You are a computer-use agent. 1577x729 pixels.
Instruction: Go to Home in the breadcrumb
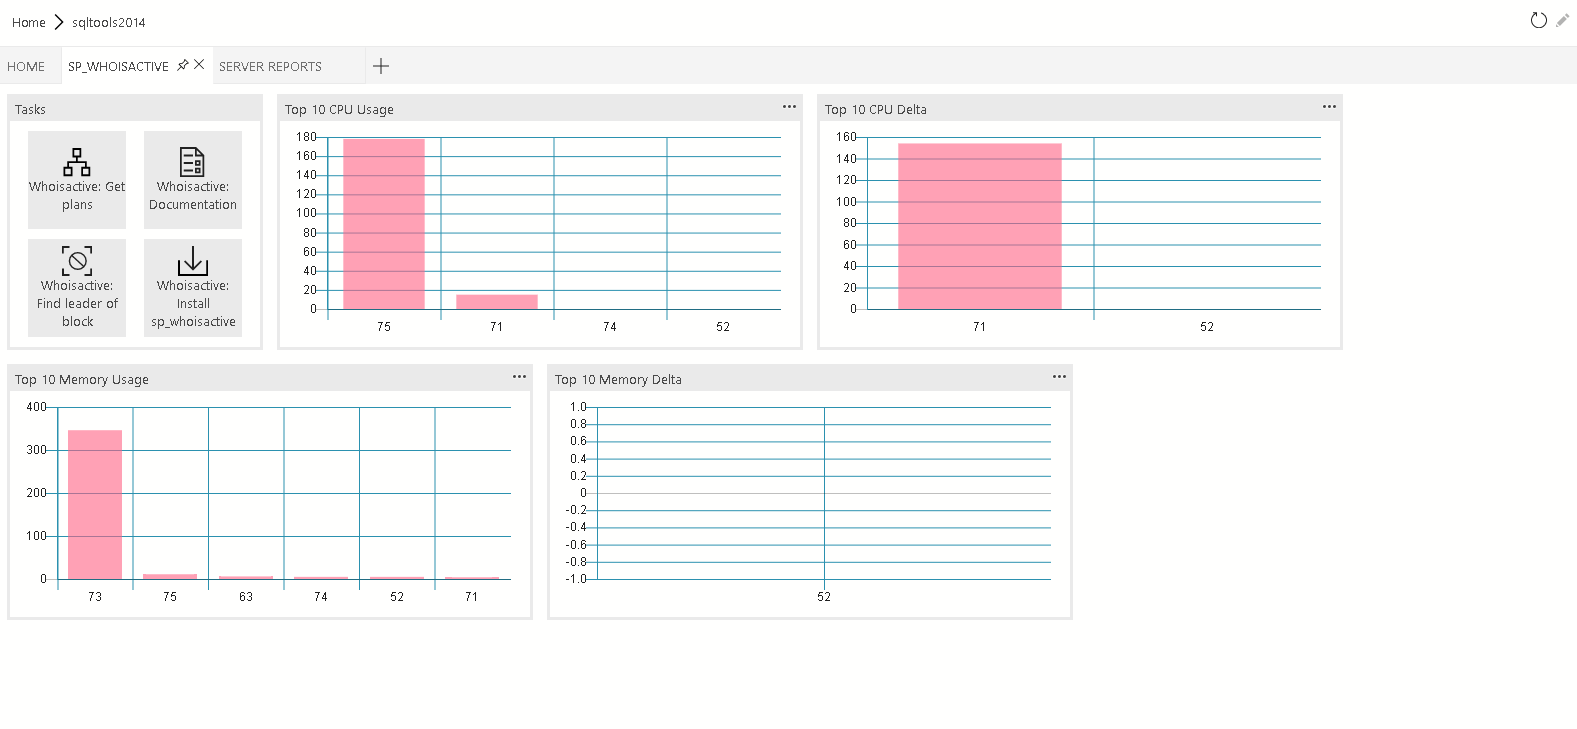click(x=29, y=23)
